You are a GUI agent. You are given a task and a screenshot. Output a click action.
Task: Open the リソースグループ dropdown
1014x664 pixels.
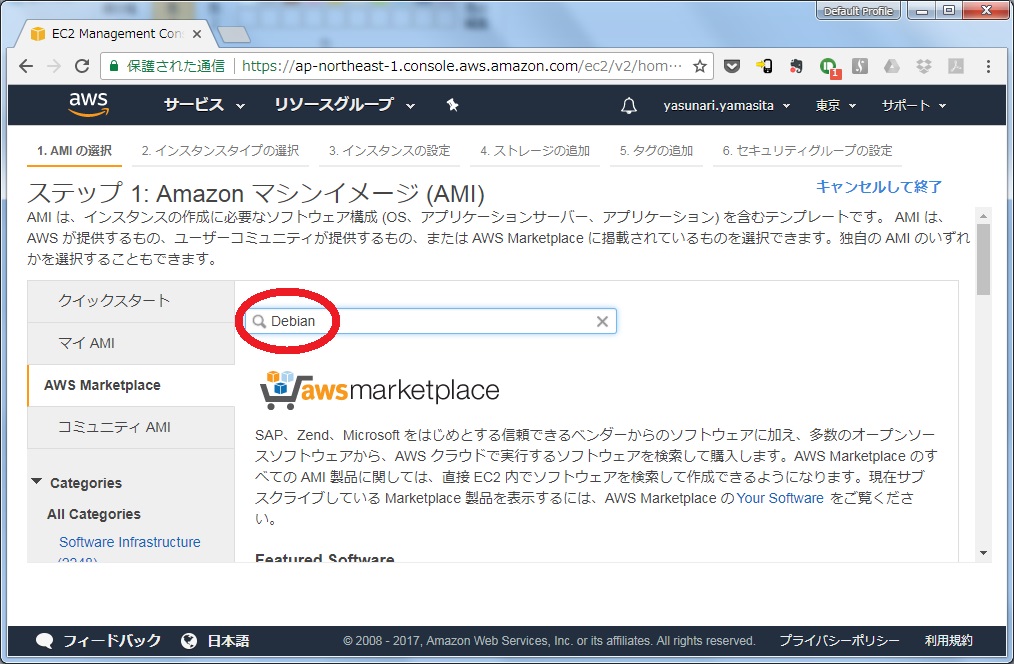[345, 105]
